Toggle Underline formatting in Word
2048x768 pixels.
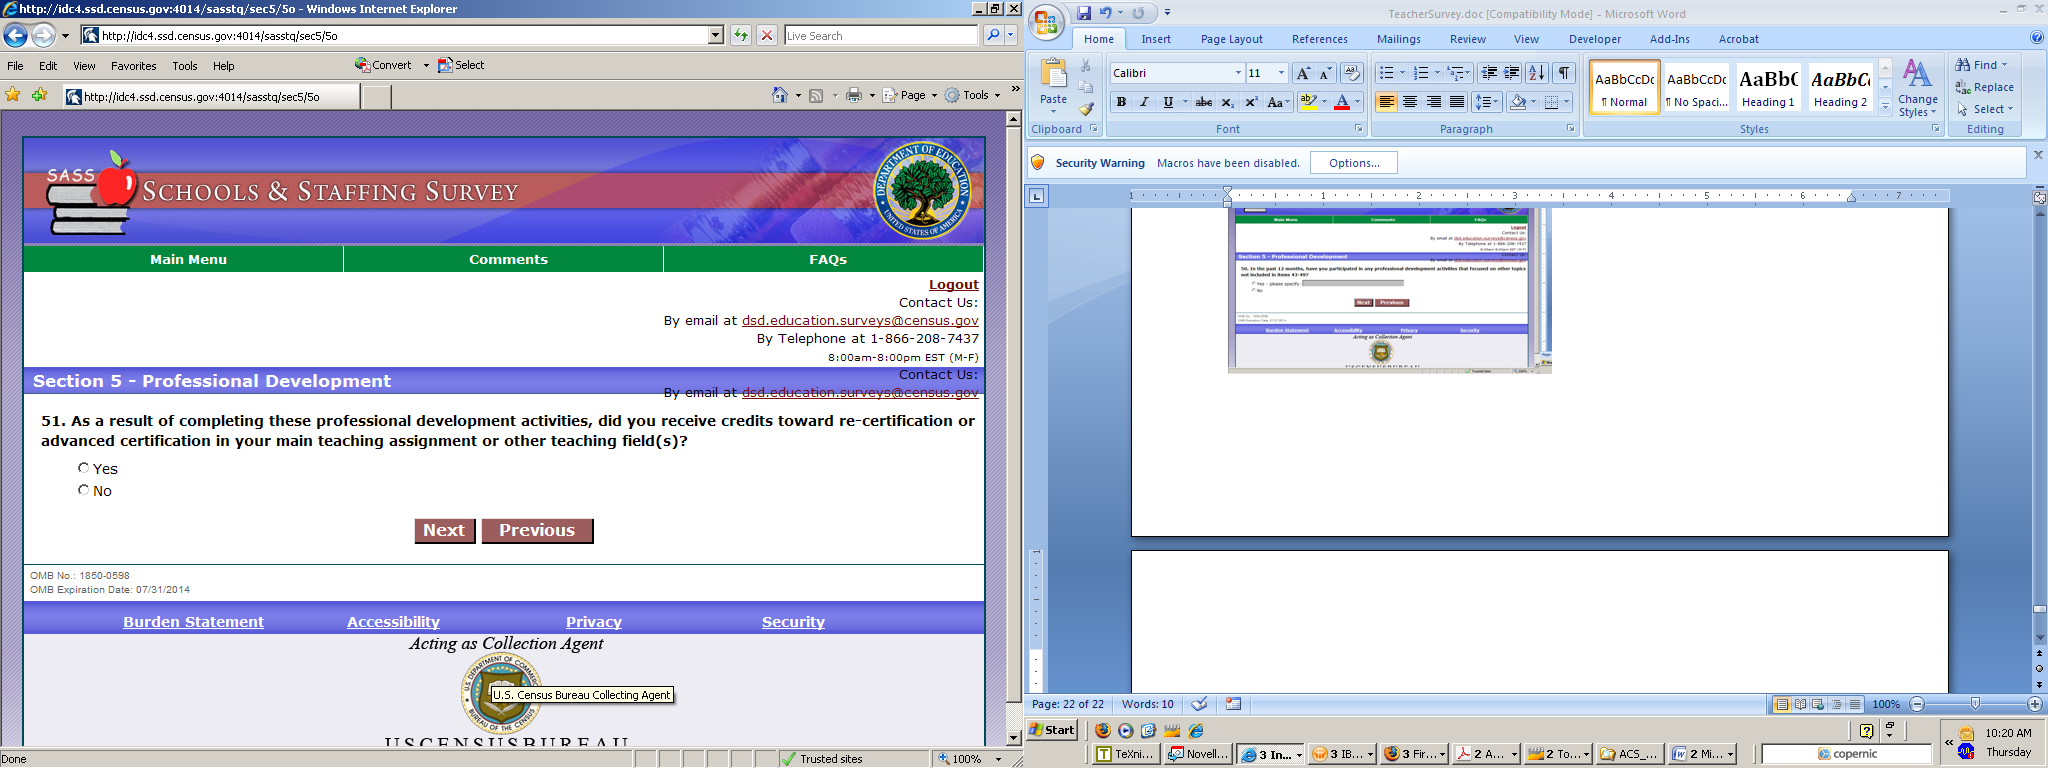[1168, 102]
